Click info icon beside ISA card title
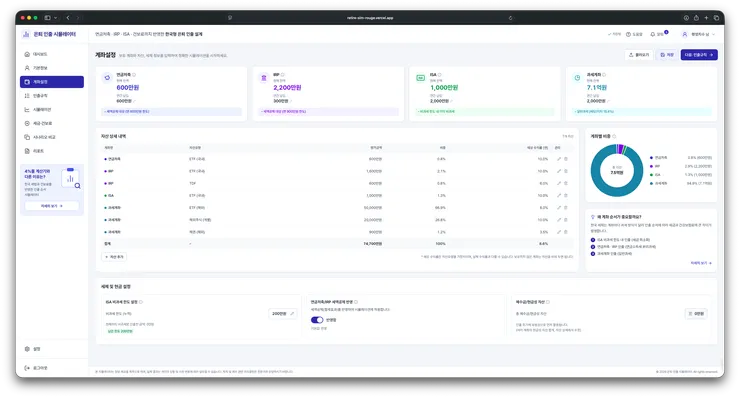The width and height of the screenshot is (740, 398). click(x=440, y=75)
